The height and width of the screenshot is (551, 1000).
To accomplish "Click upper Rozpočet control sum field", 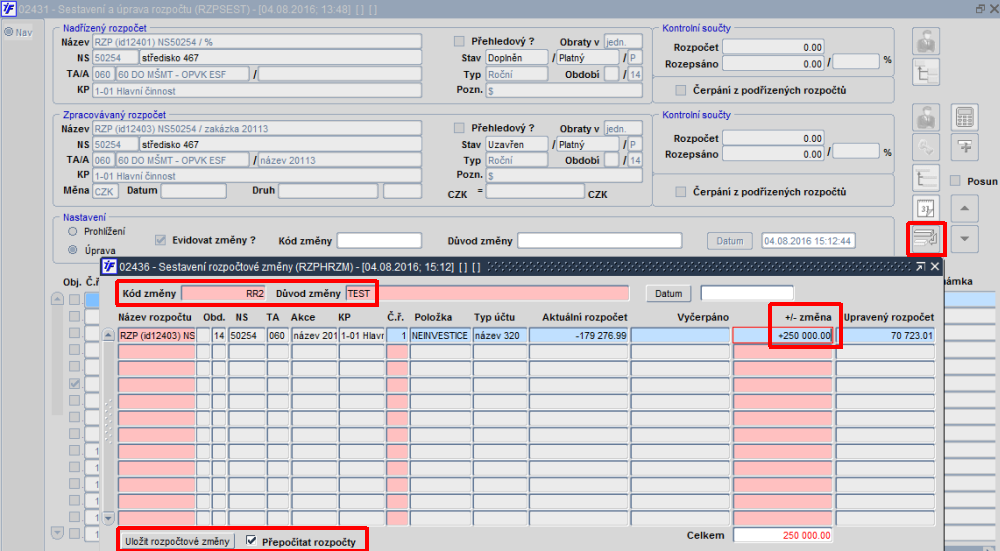I will pyautogui.click(x=773, y=47).
